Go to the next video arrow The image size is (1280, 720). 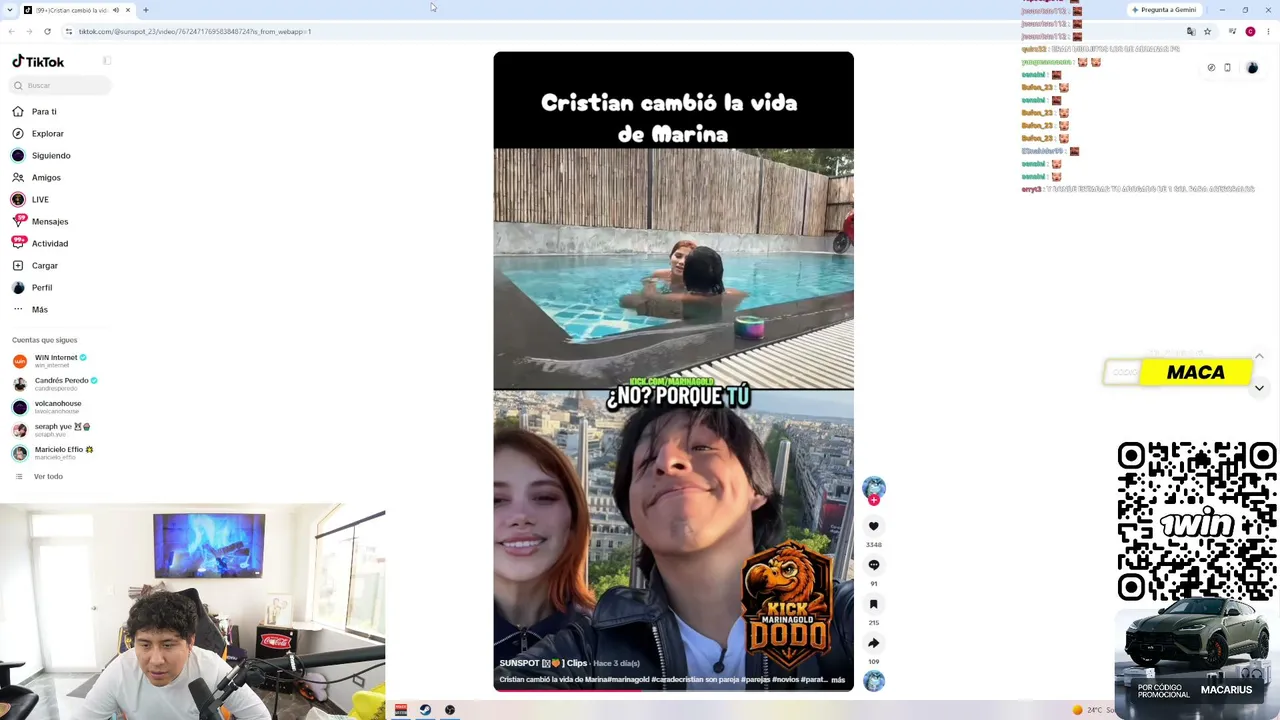[1259, 388]
